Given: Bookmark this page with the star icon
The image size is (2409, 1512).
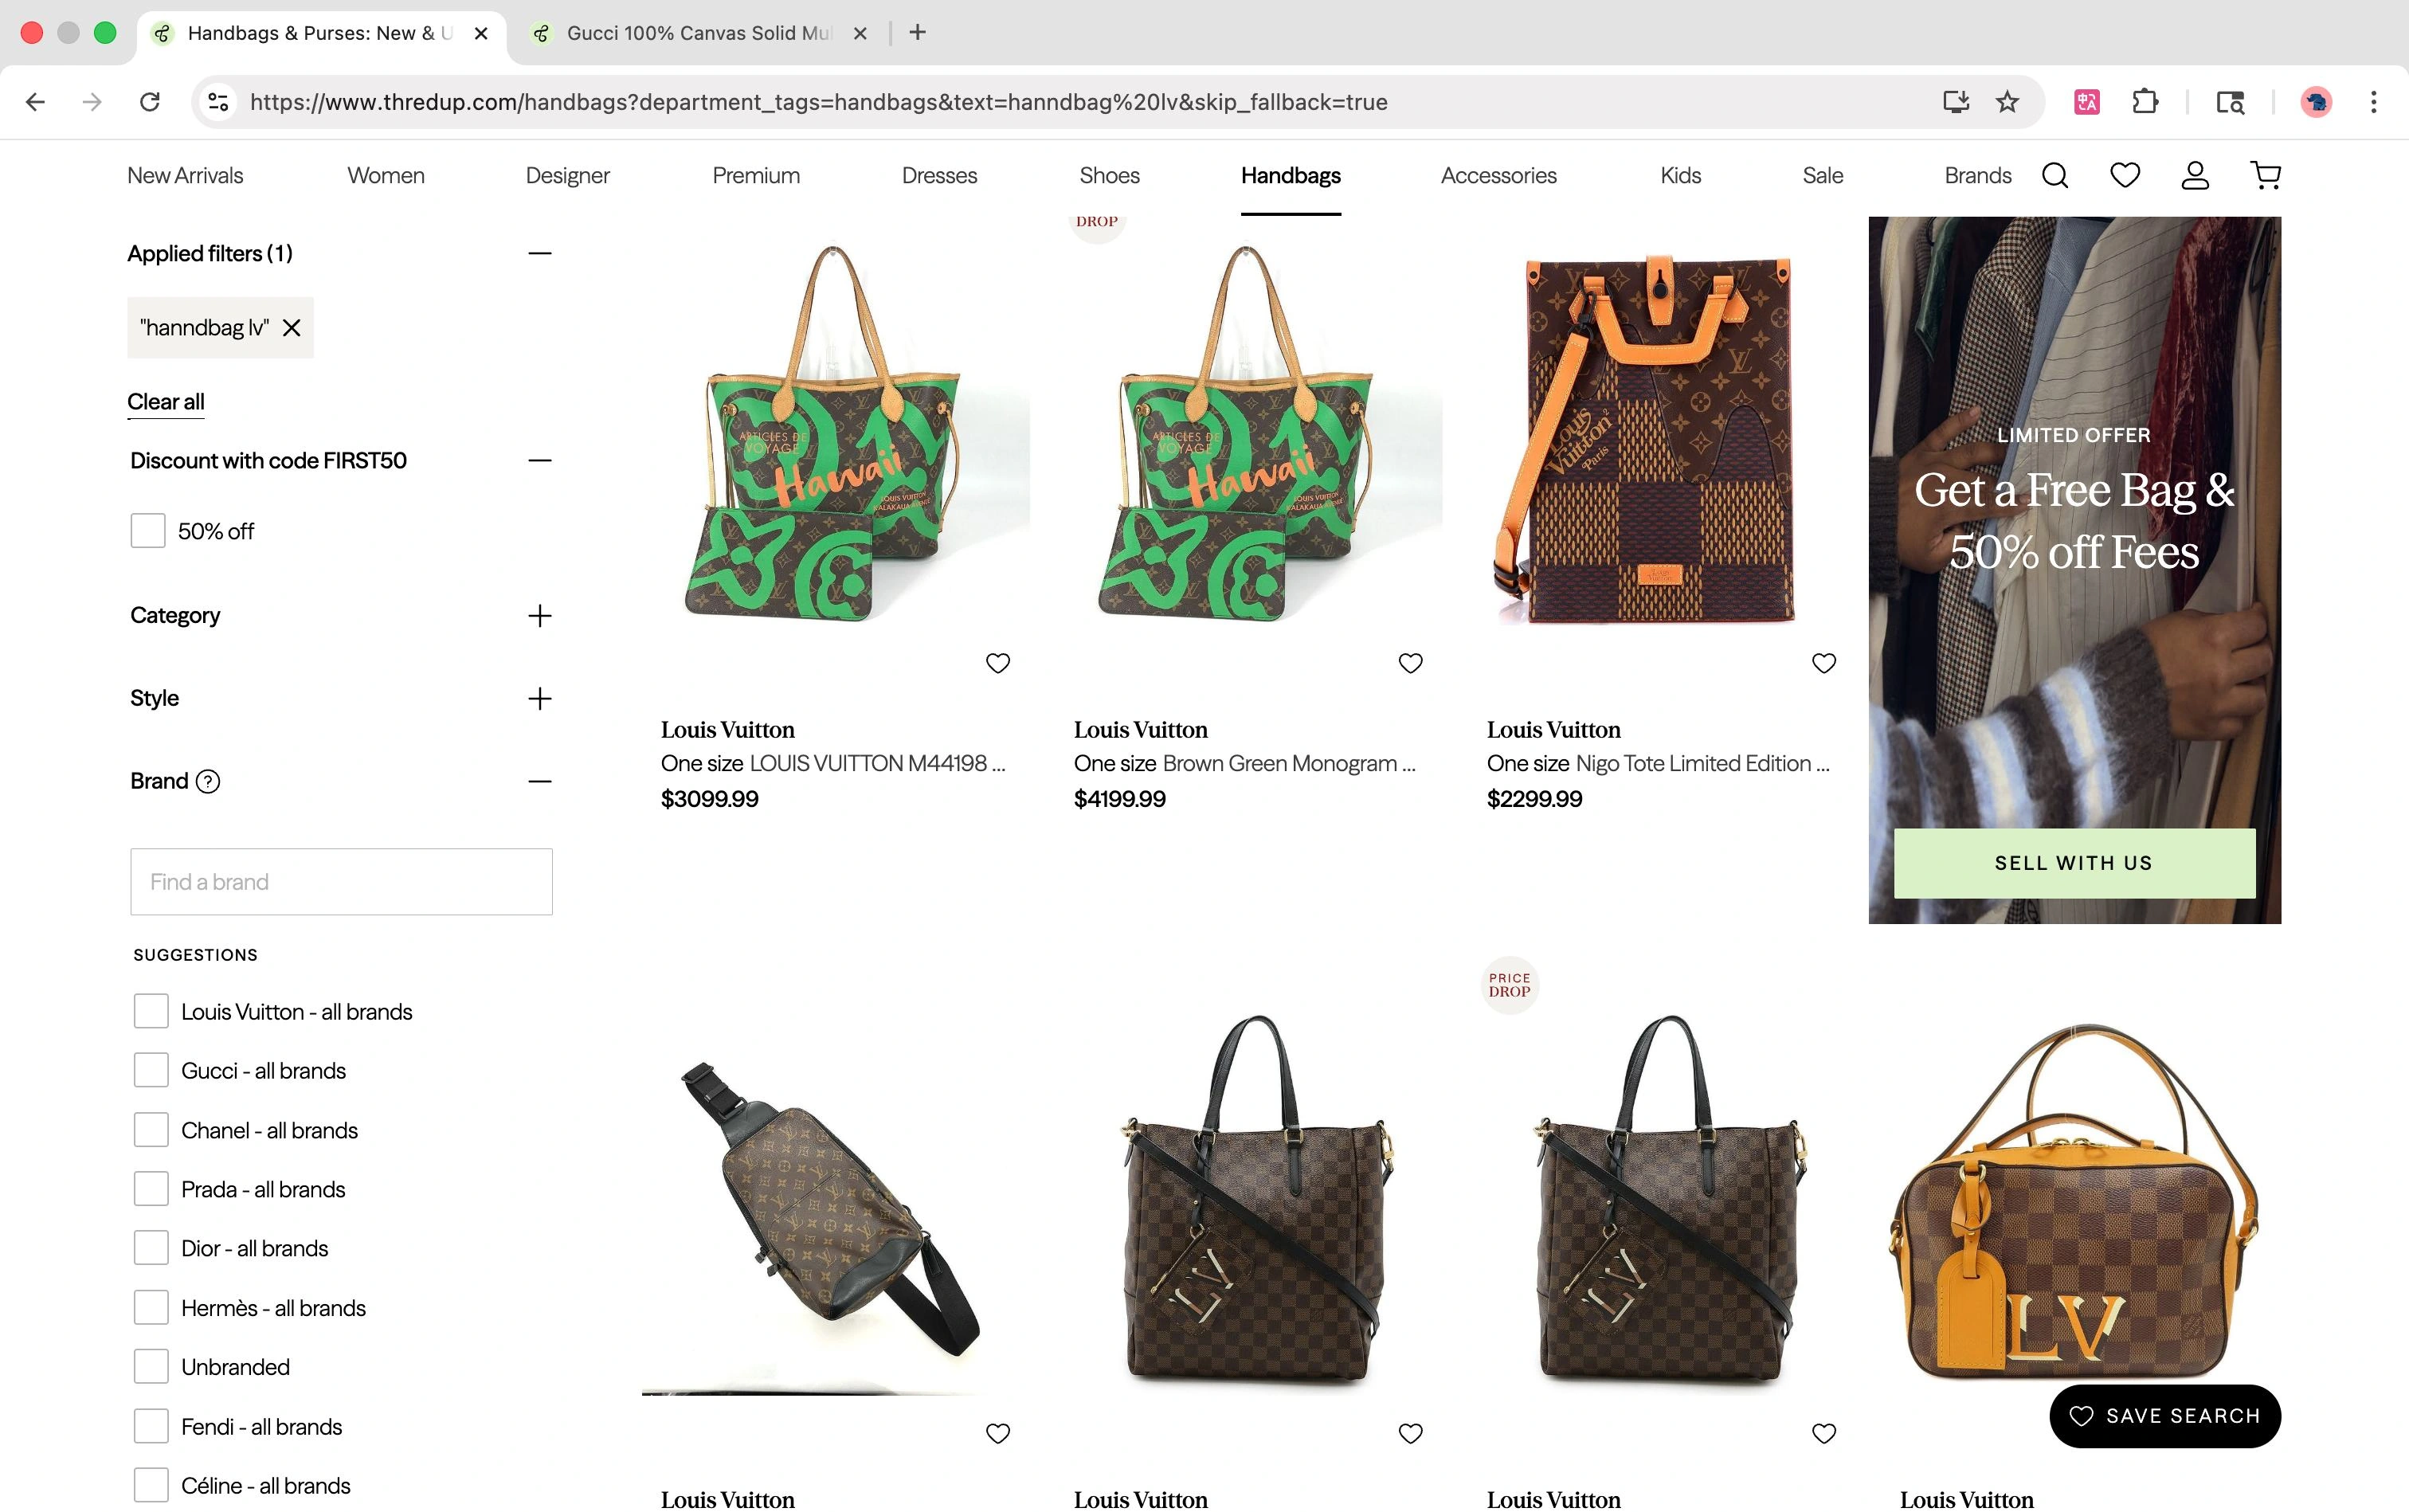Looking at the screenshot, I should [x=2007, y=102].
